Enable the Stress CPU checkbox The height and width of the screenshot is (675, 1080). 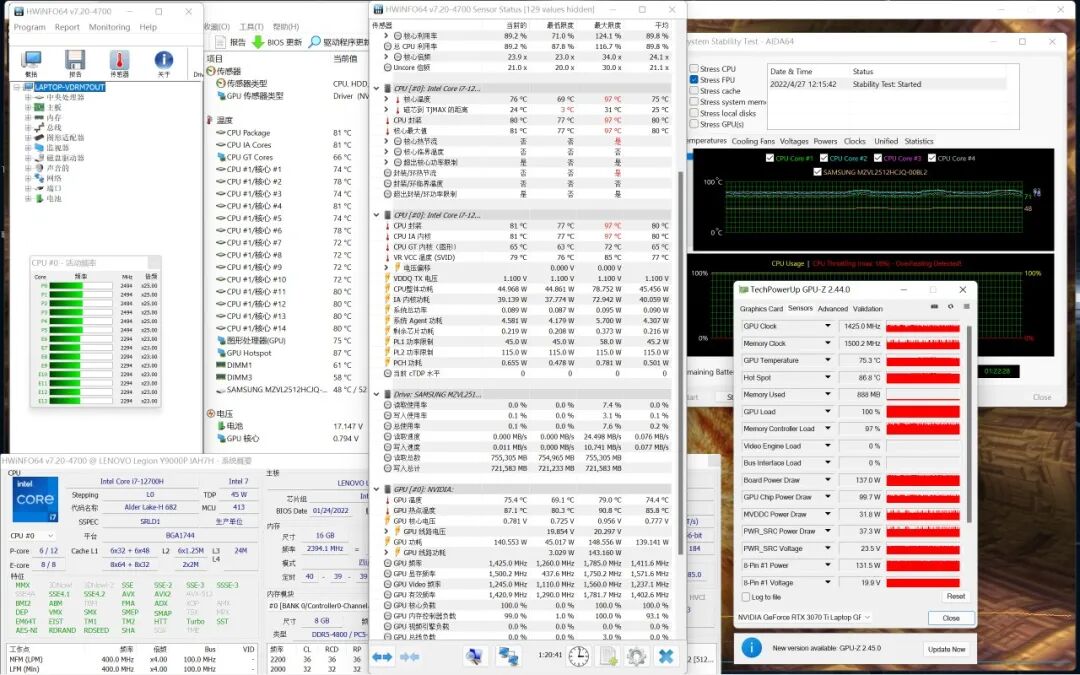pyautogui.click(x=694, y=69)
